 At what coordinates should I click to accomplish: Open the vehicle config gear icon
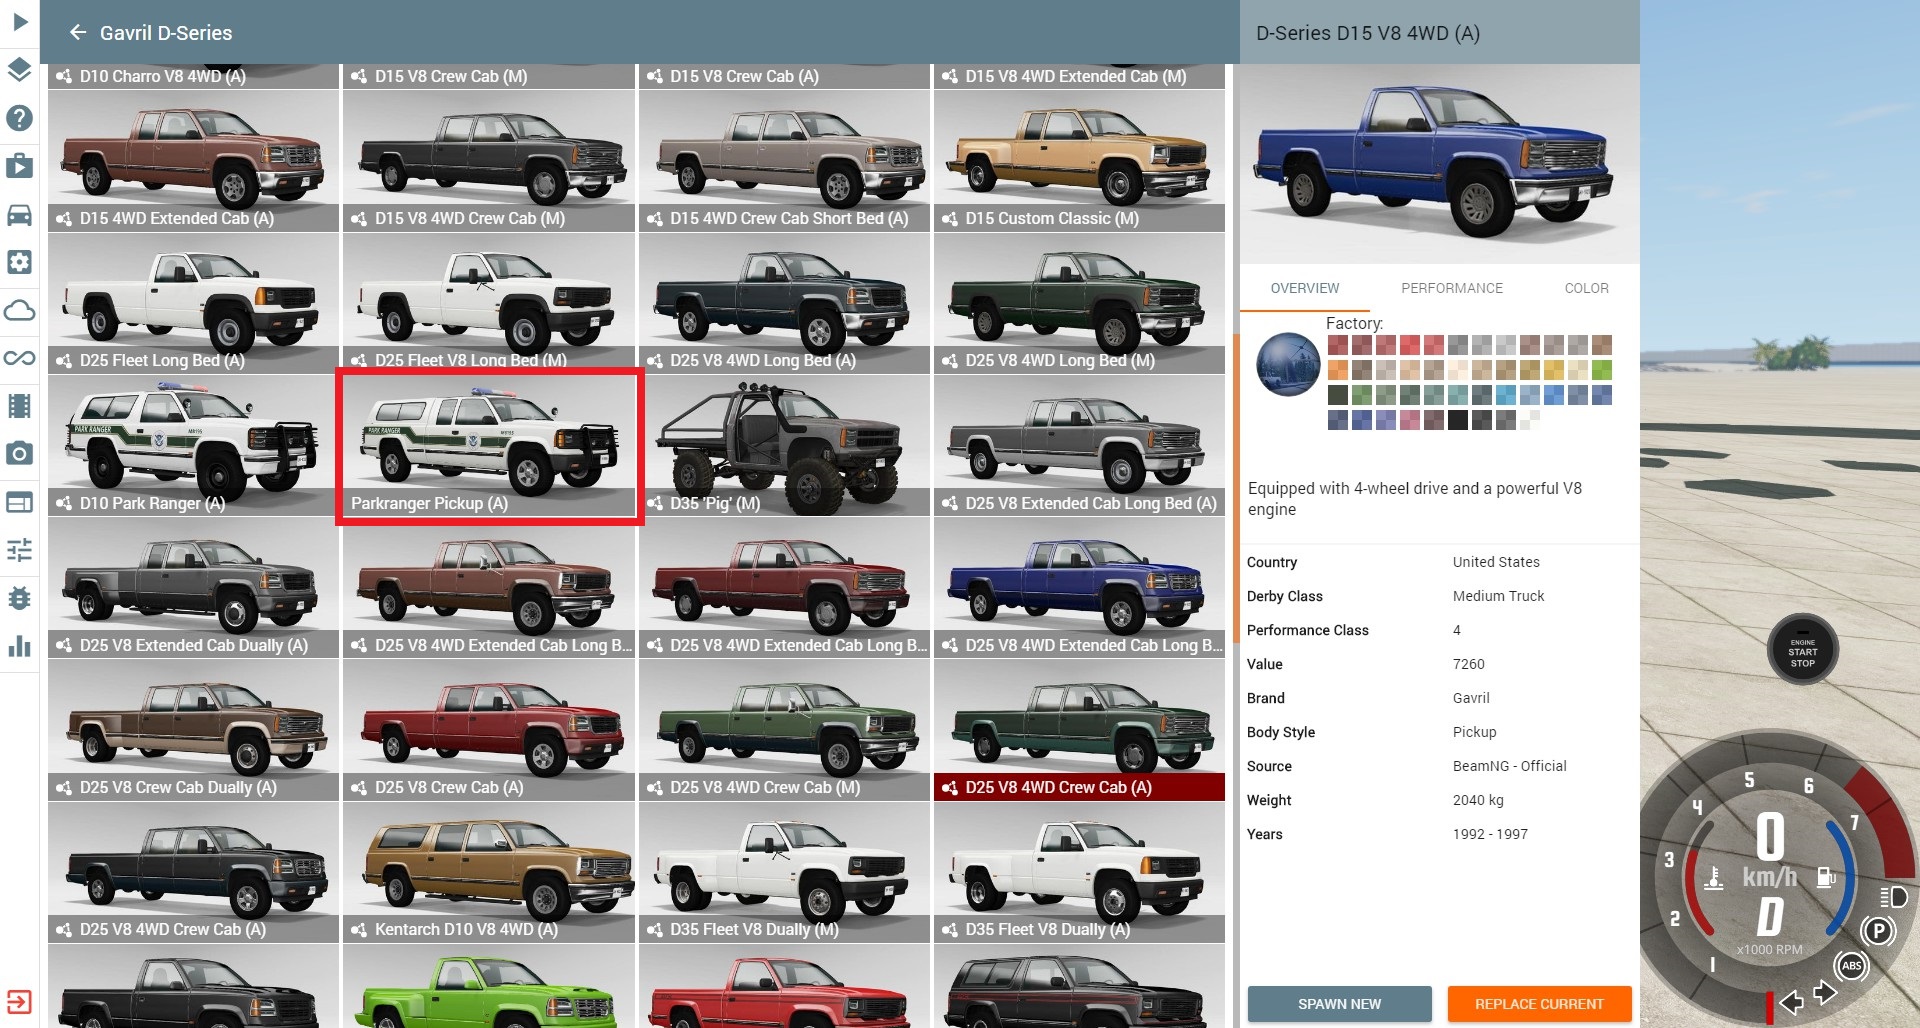tap(19, 262)
